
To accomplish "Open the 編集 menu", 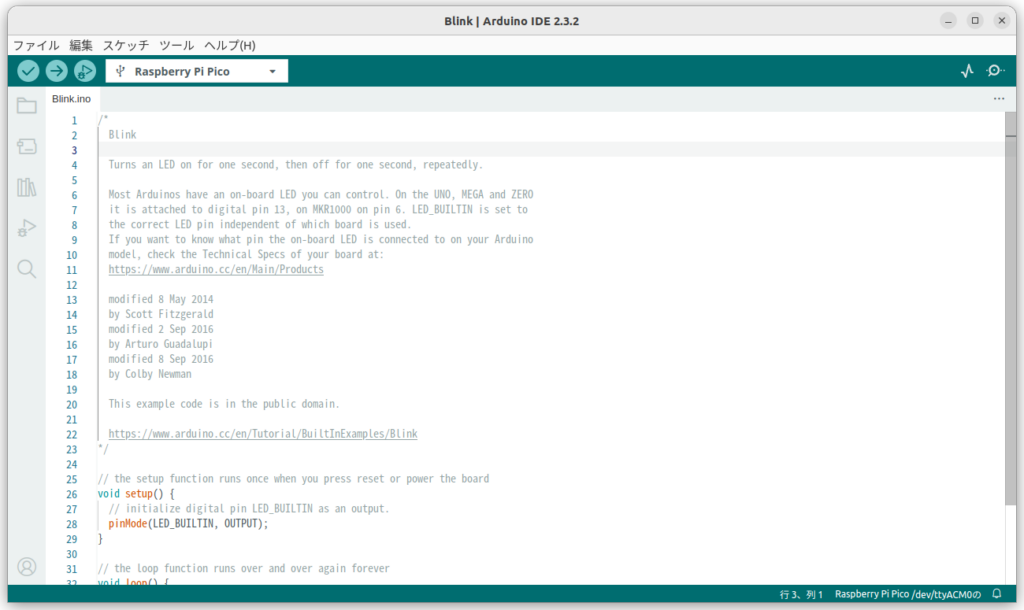I will click(81, 45).
